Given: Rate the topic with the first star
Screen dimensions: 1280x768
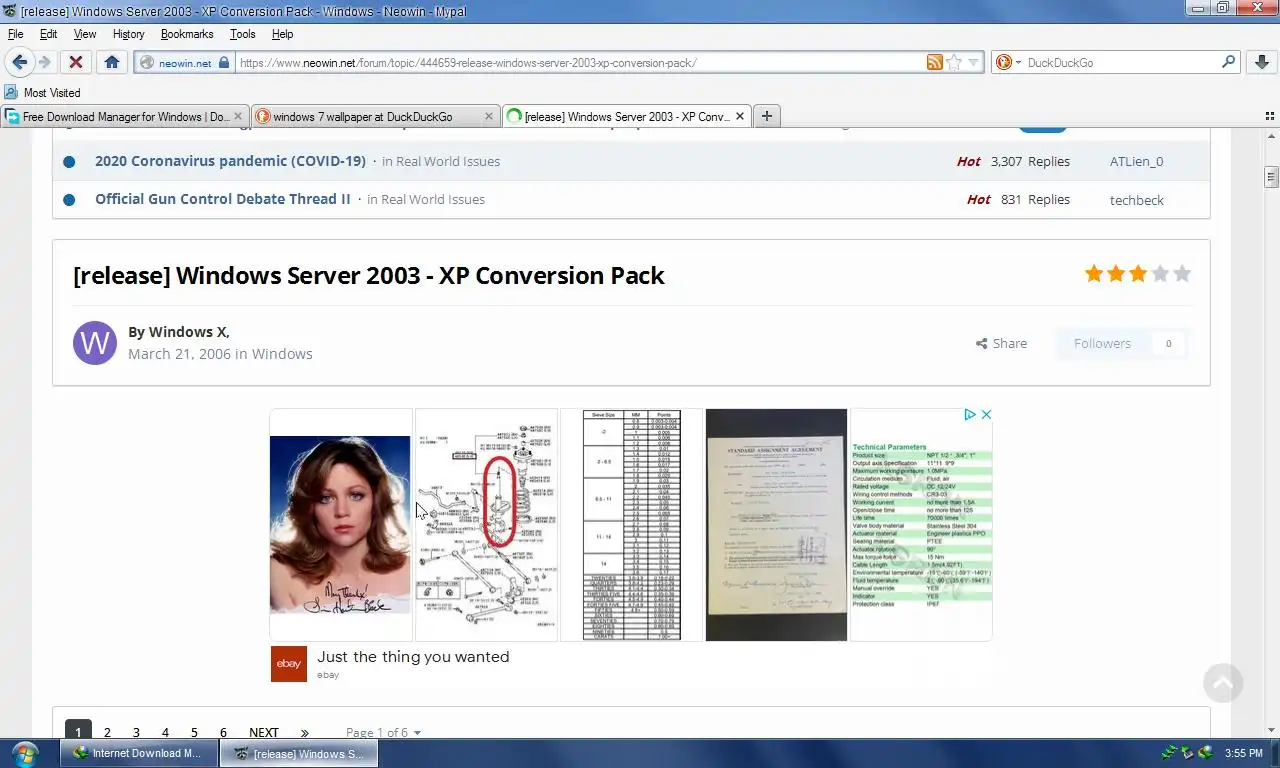Looking at the screenshot, I should [x=1094, y=274].
